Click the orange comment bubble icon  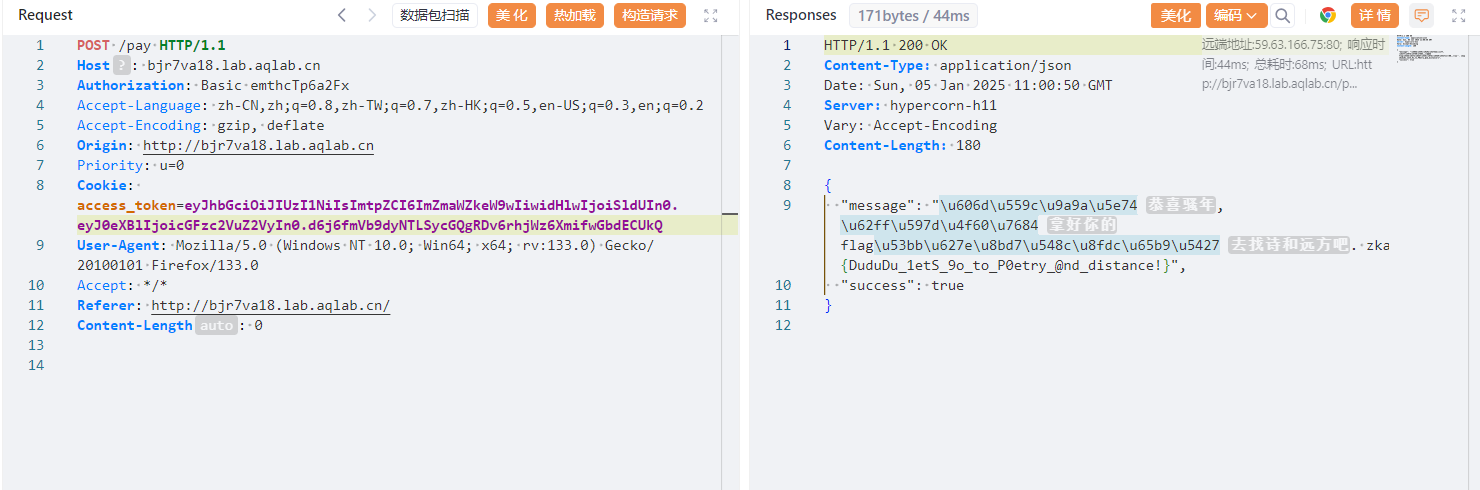[x=1420, y=15]
